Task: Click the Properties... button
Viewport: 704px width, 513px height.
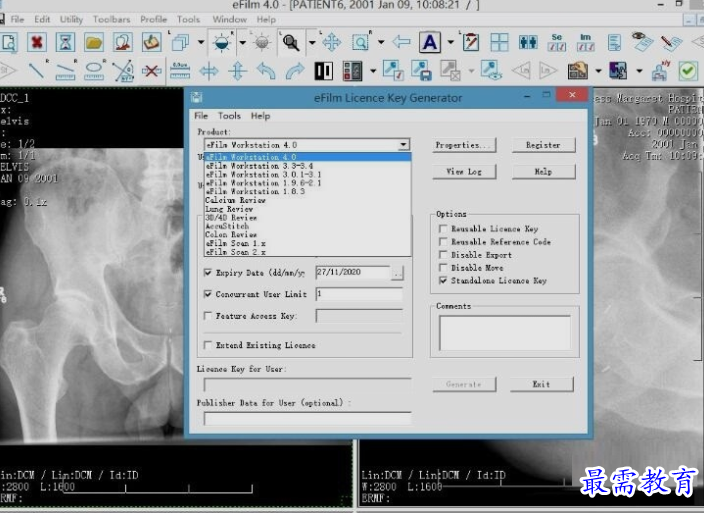Action: coord(464,145)
